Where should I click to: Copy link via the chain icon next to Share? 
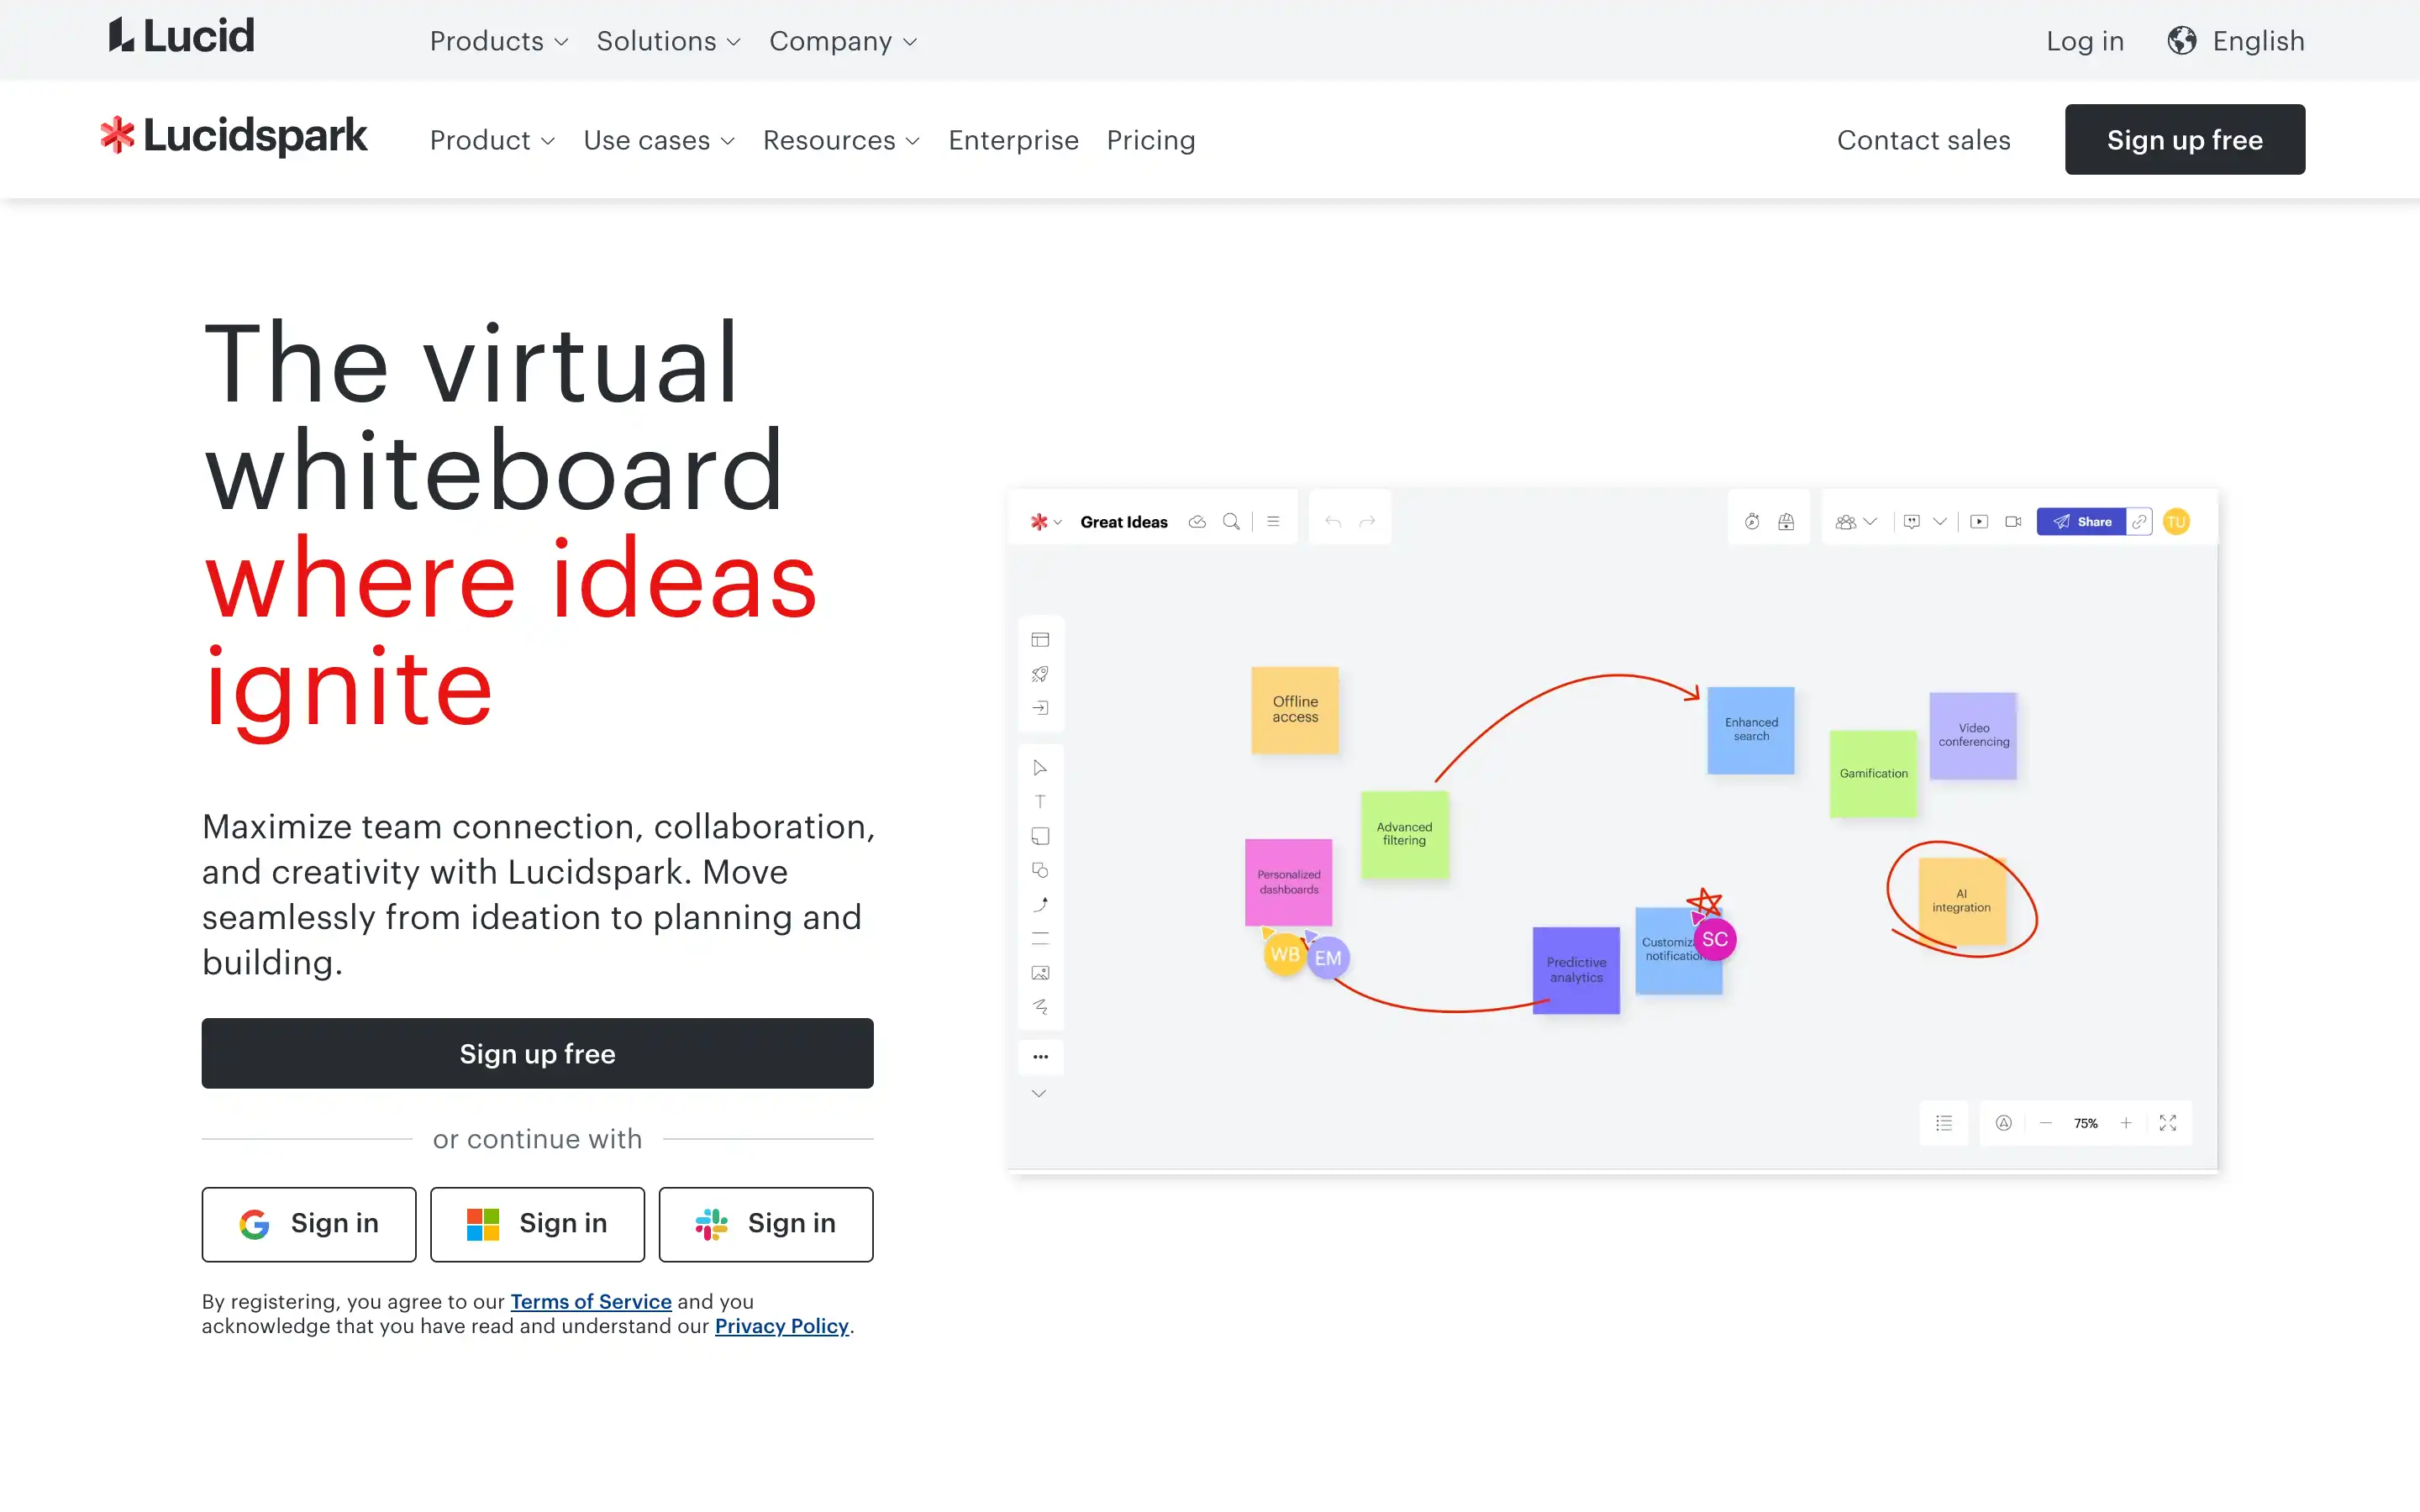click(x=2139, y=521)
